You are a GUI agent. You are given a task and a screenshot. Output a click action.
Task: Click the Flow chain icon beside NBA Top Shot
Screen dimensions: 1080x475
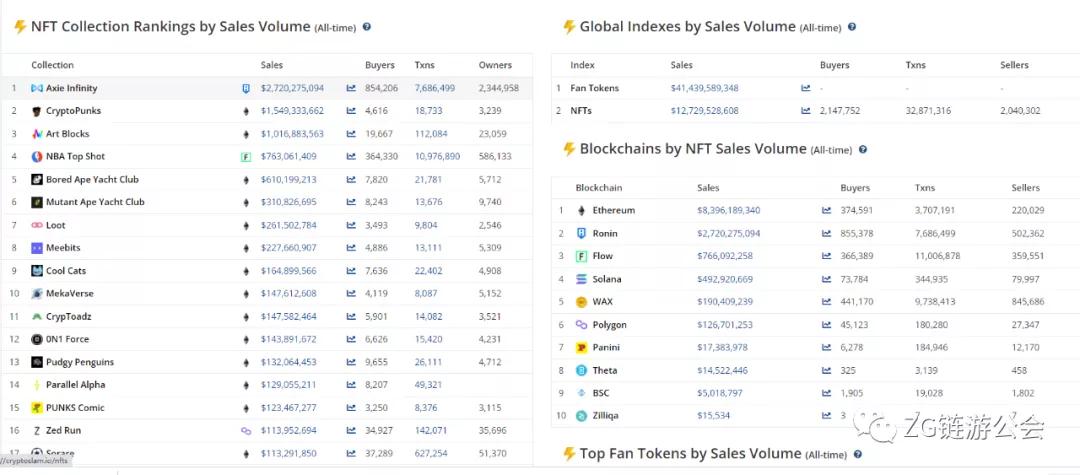tap(246, 157)
